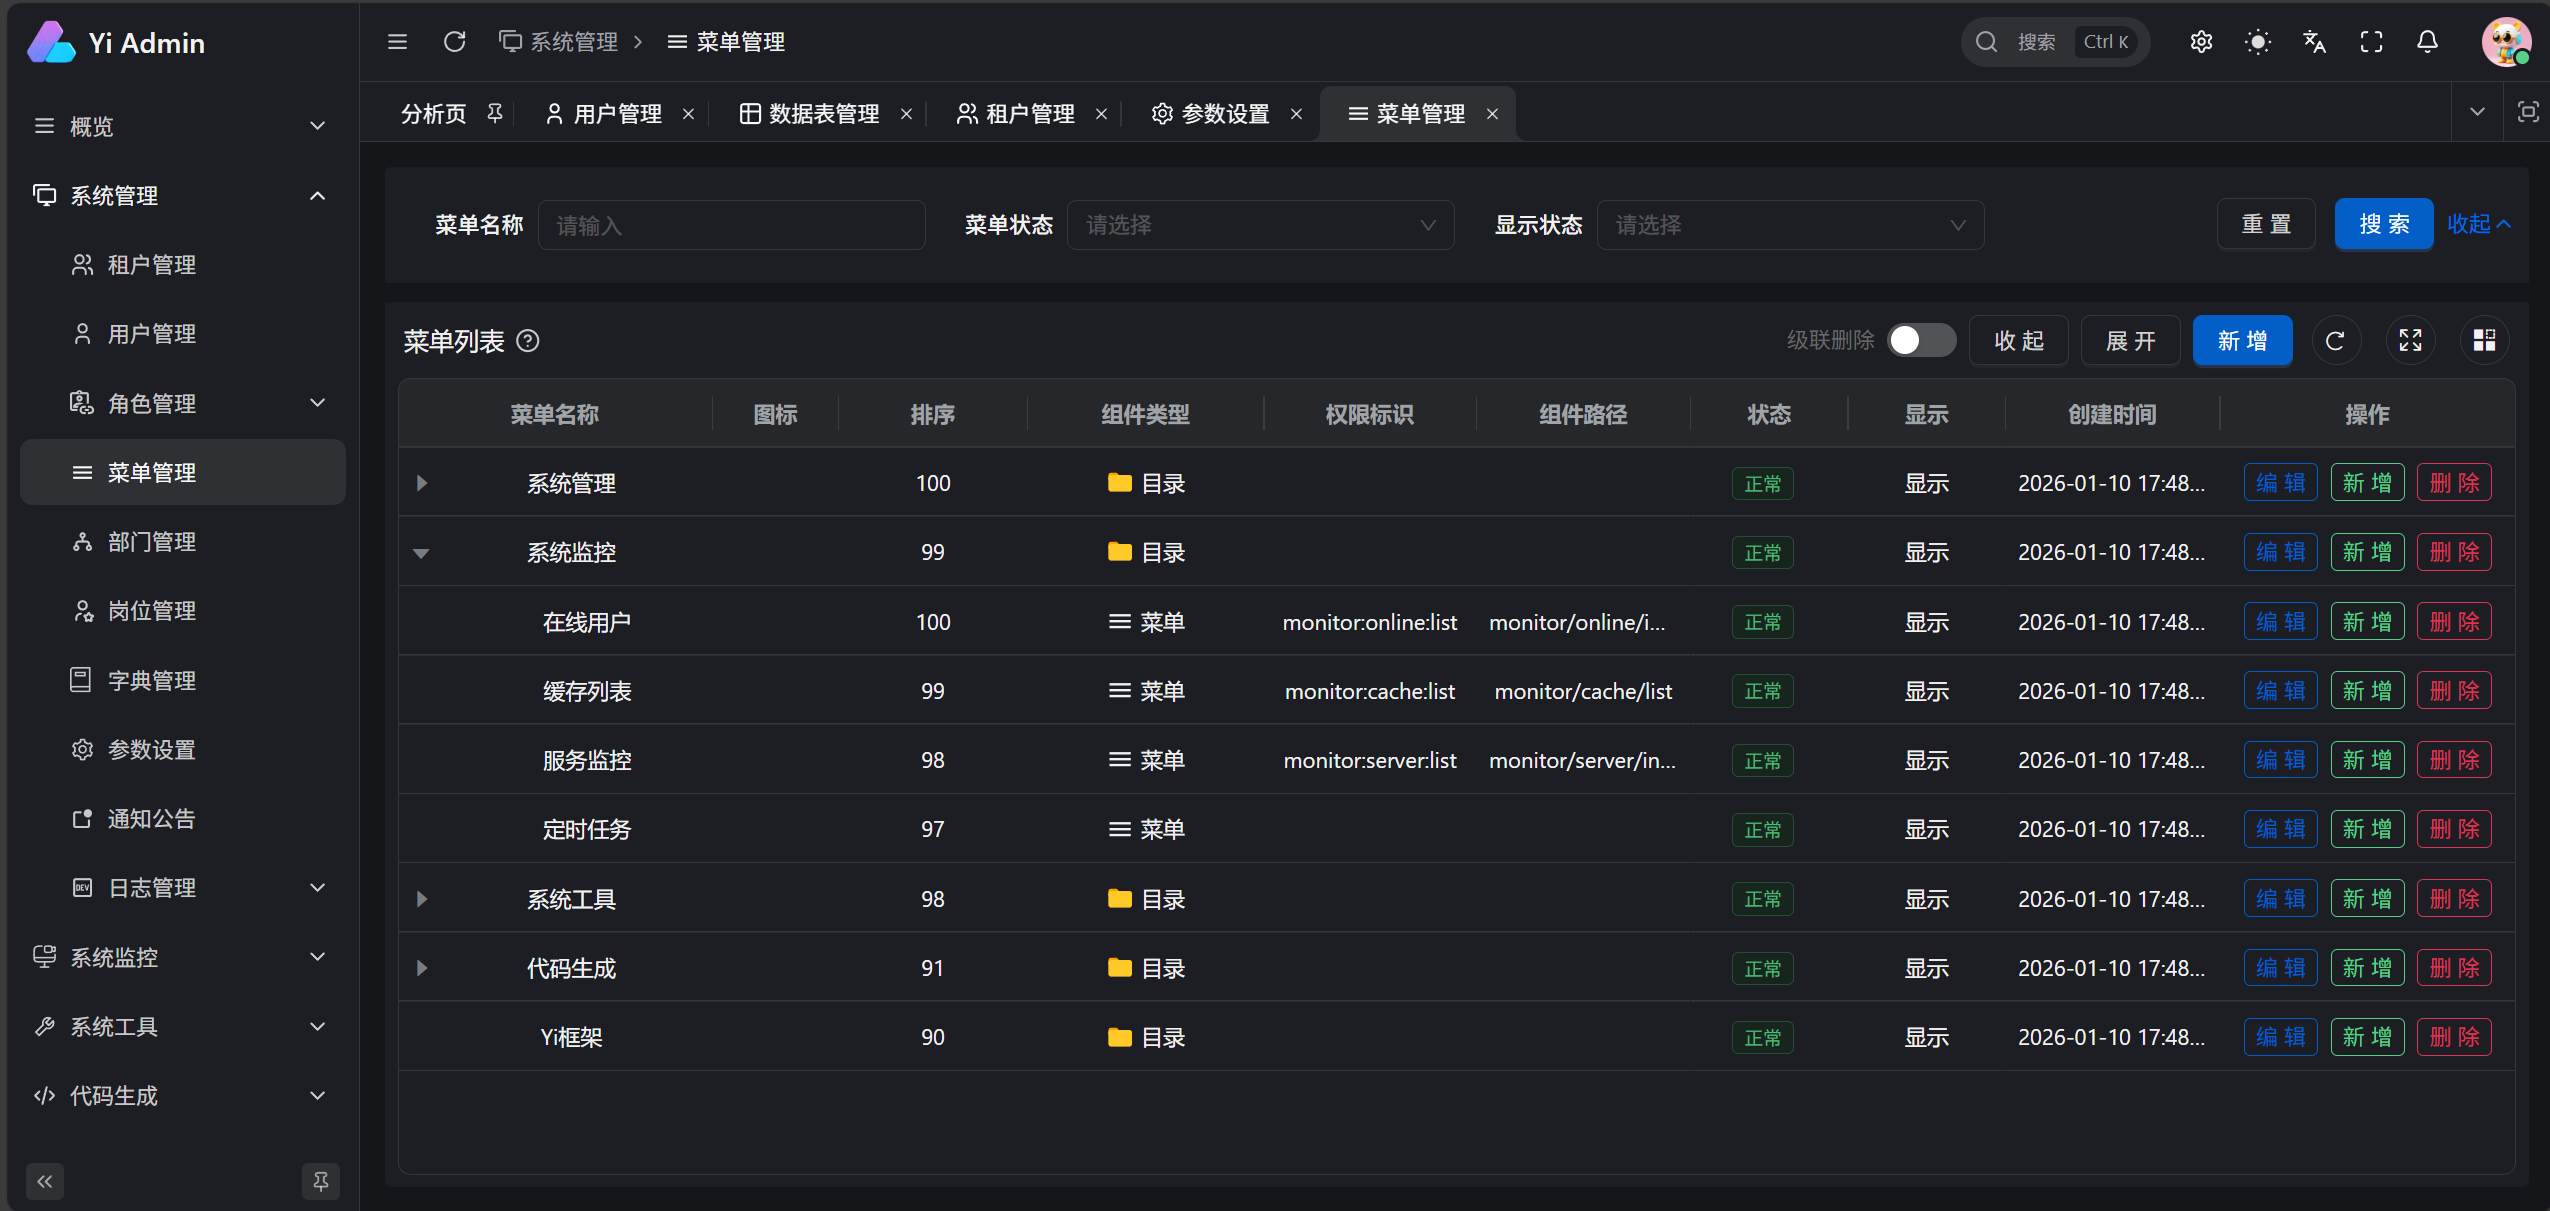Toggle the 级联删除 switch
This screenshot has height=1211, width=2550.
click(1920, 341)
